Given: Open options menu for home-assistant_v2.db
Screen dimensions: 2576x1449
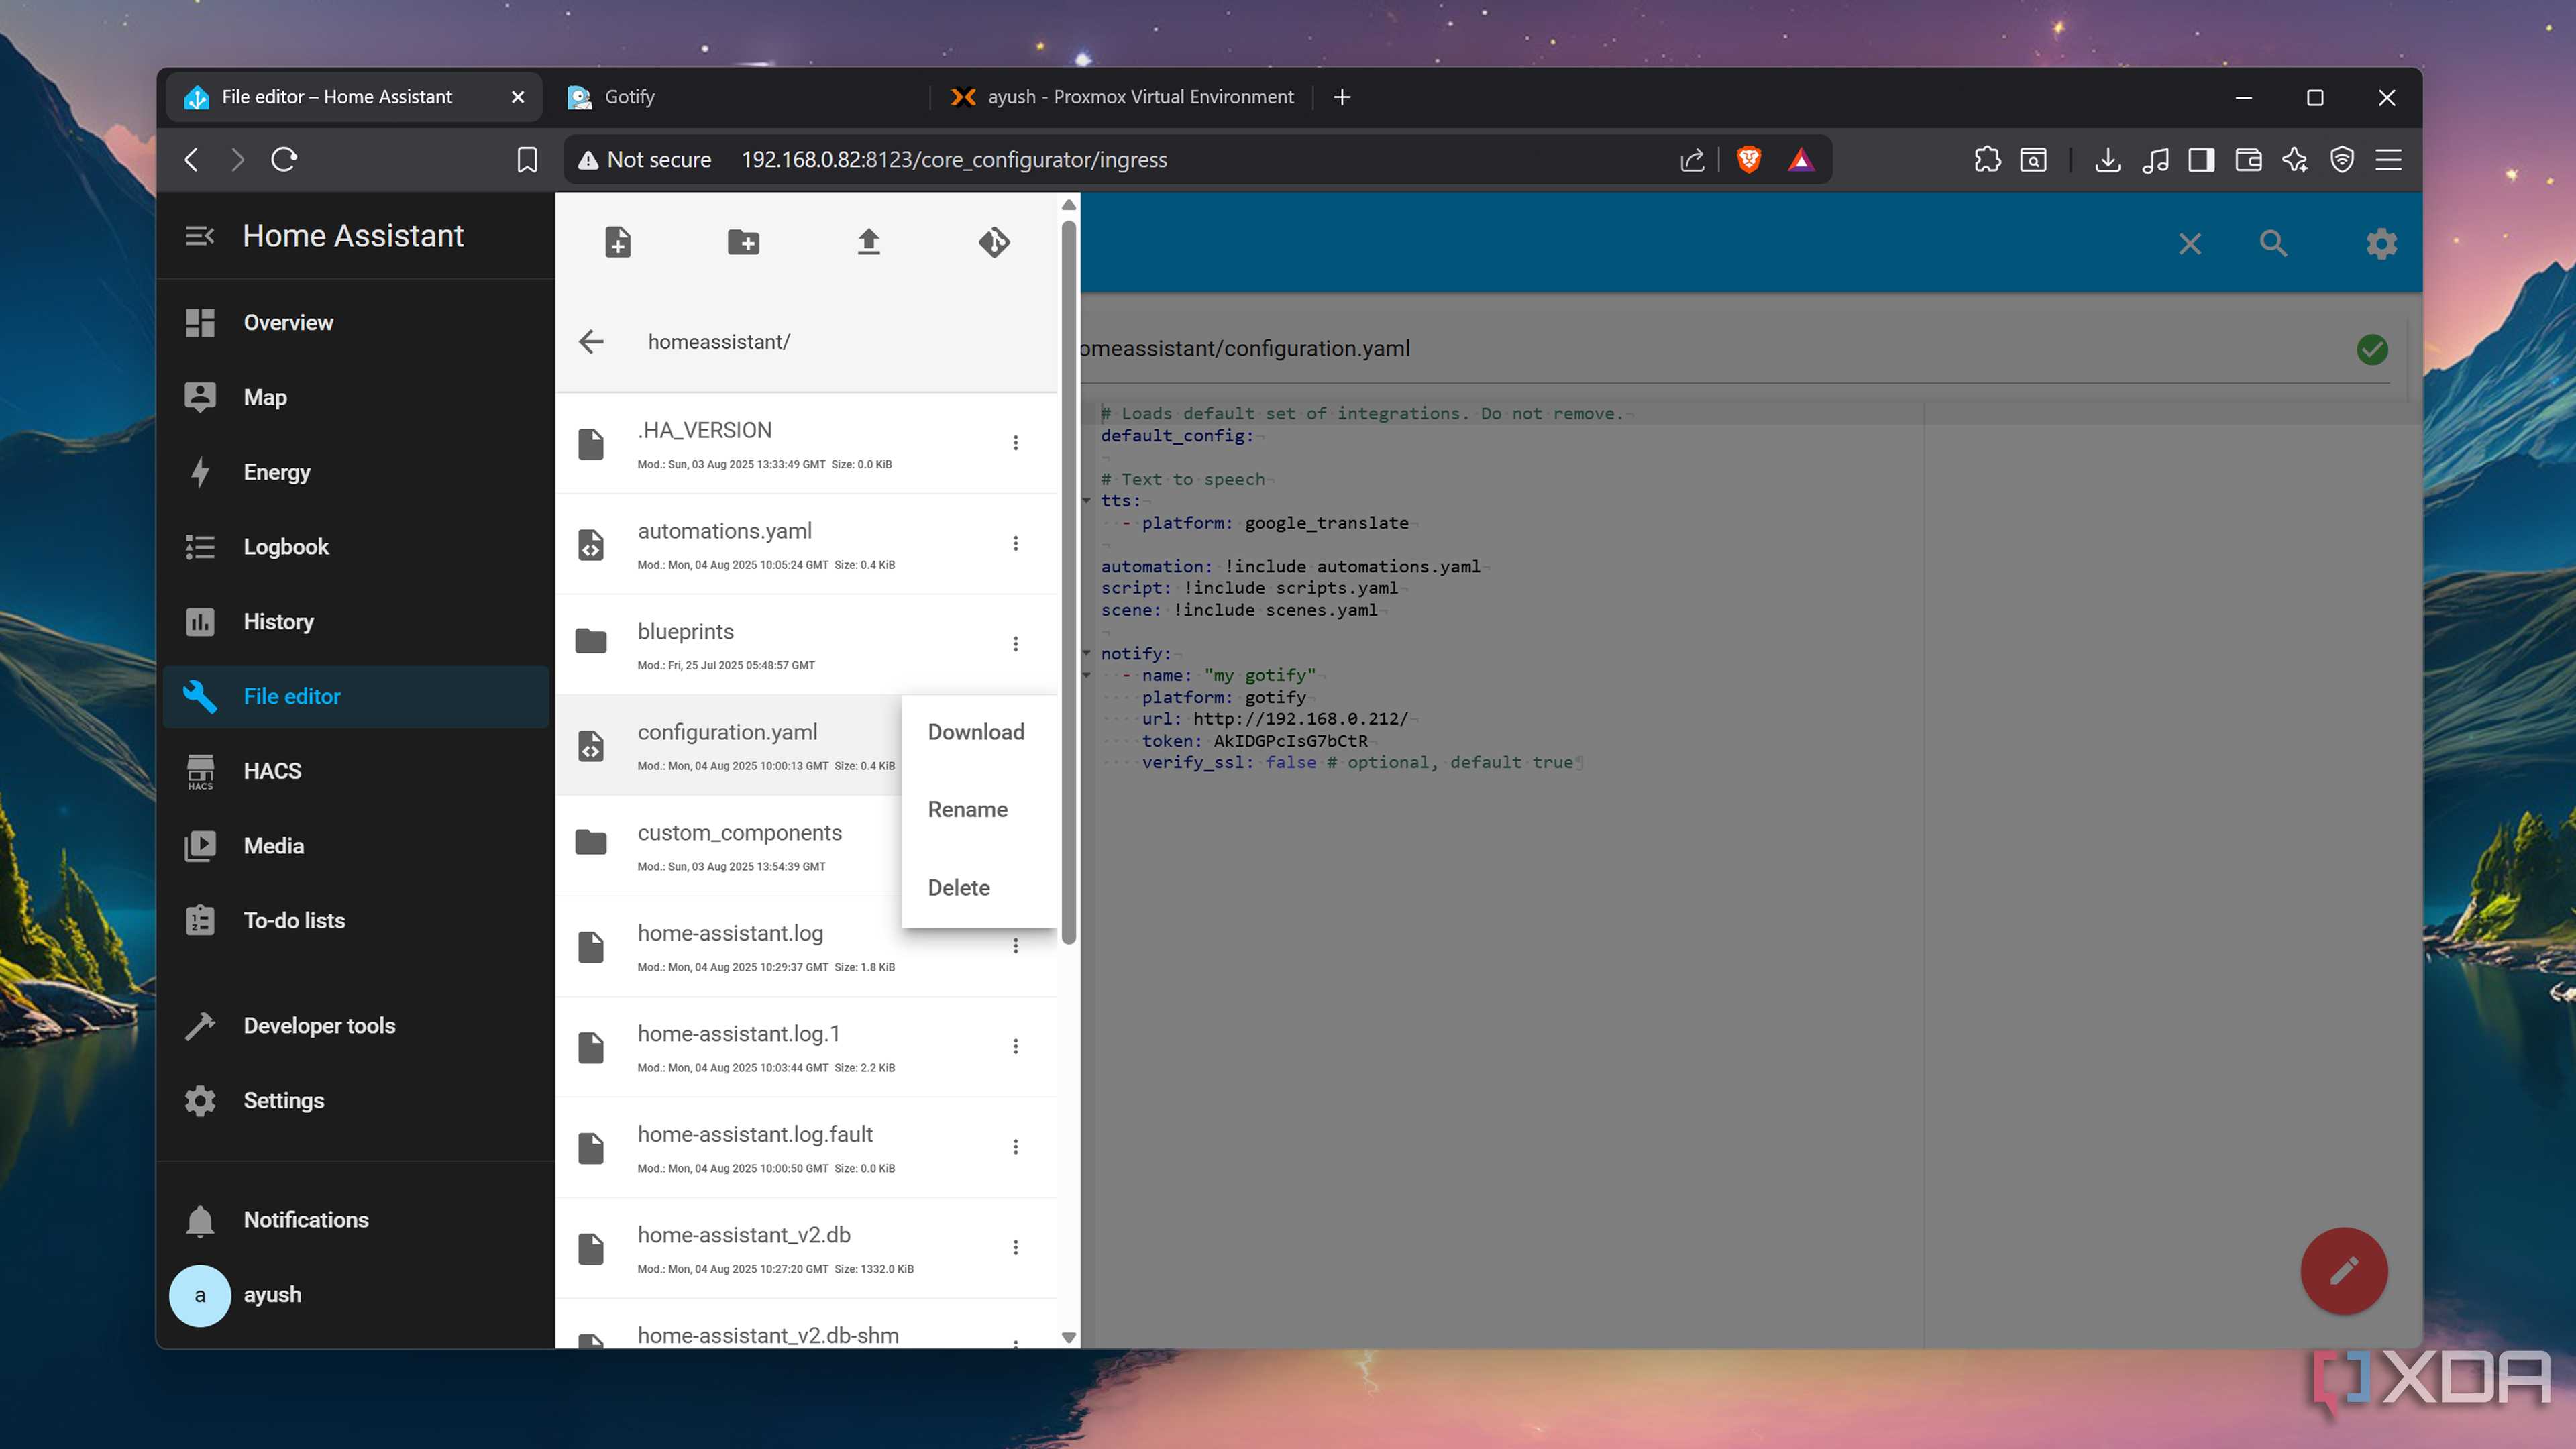Looking at the screenshot, I should [x=1015, y=1247].
